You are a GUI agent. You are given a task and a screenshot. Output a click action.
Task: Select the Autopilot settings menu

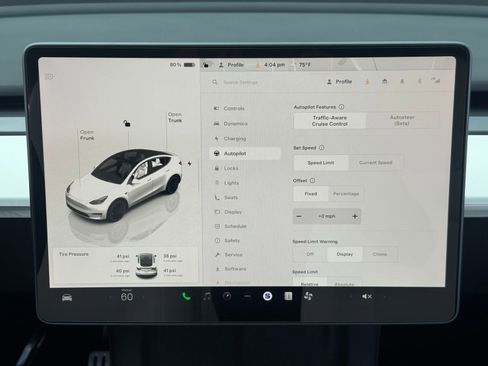coord(246,153)
